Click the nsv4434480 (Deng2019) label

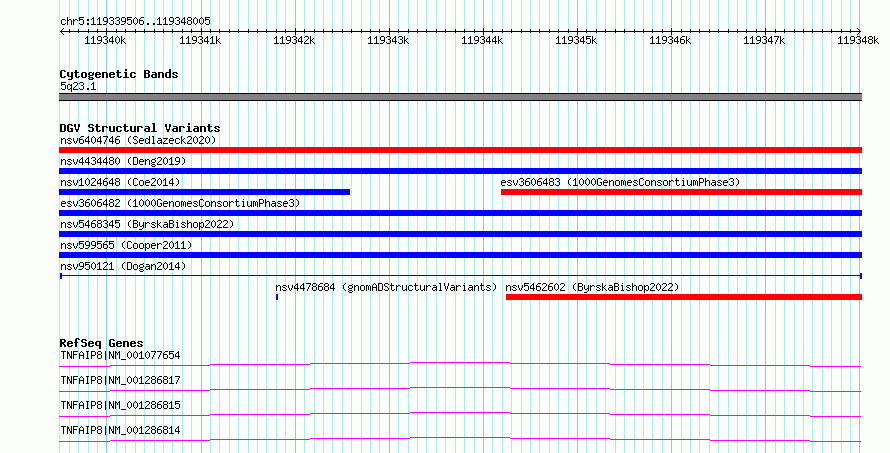pyautogui.click(x=123, y=161)
